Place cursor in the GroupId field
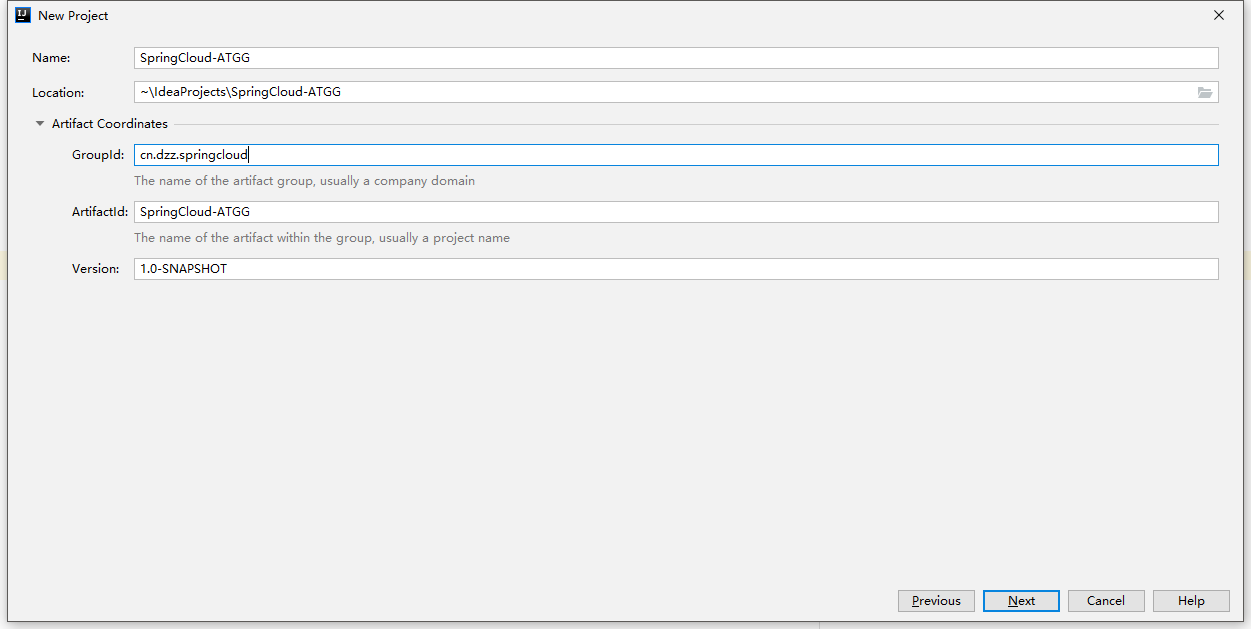 pos(676,155)
